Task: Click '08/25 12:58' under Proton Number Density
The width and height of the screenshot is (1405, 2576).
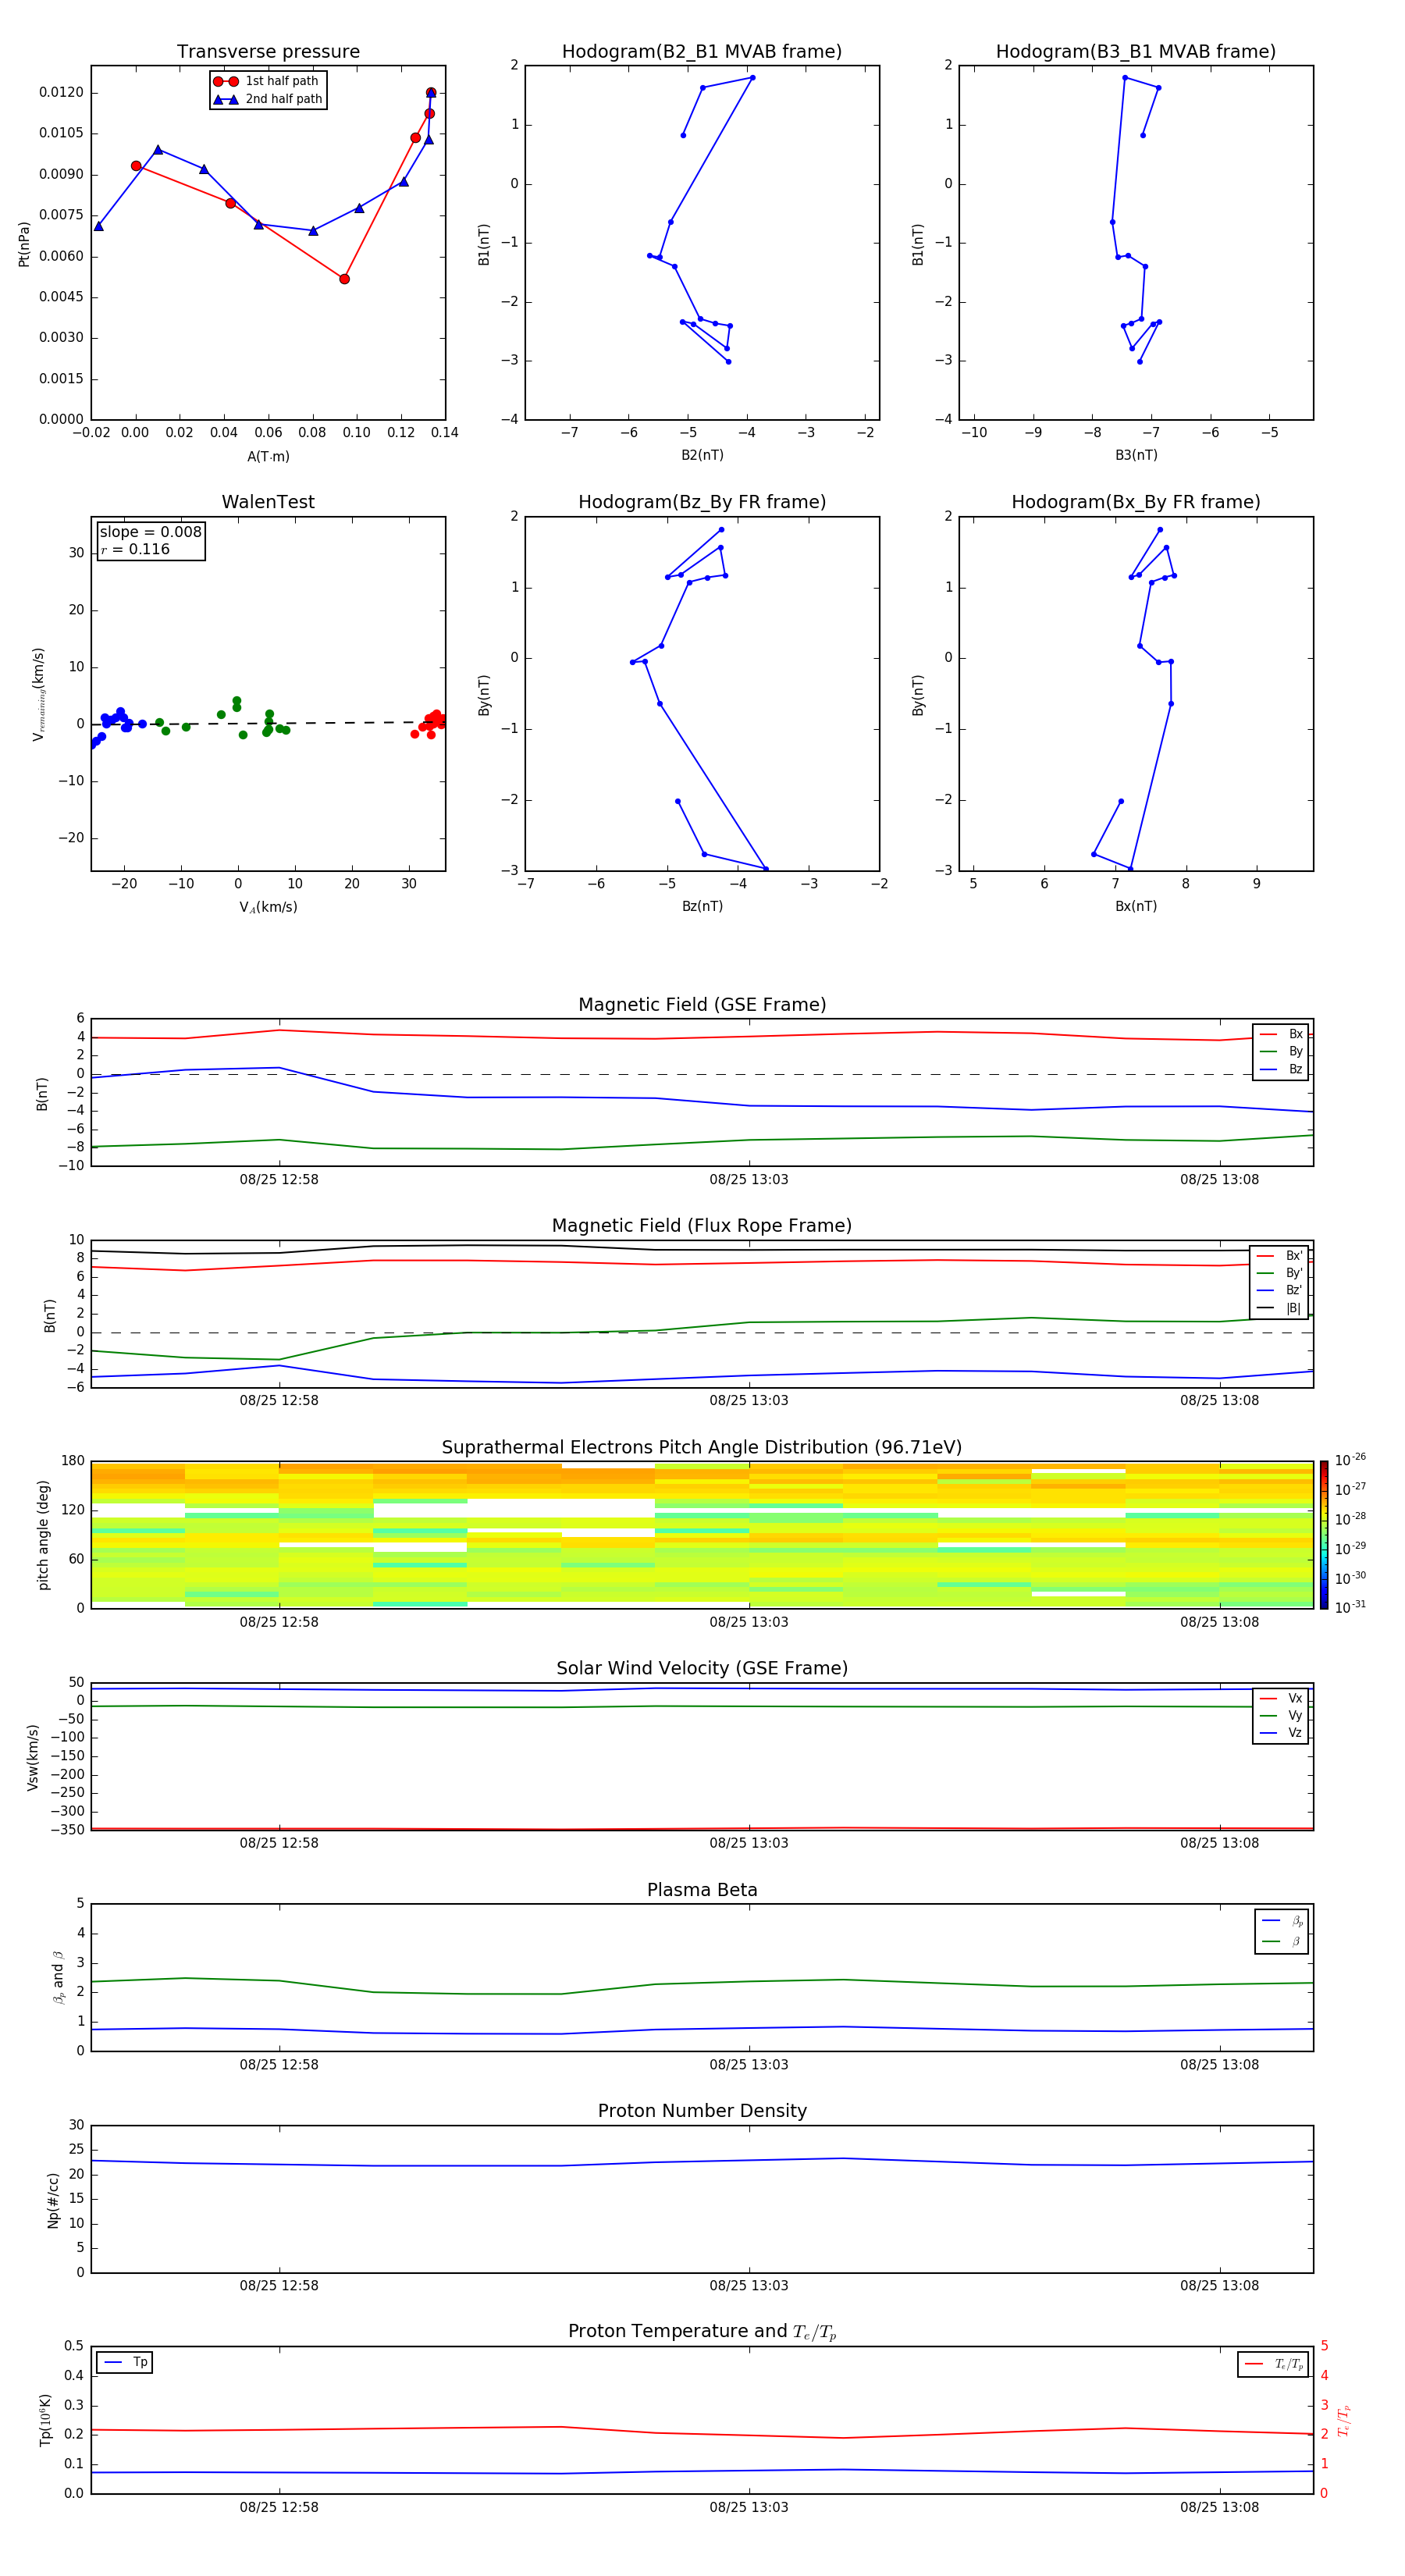Action: (x=279, y=2286)
